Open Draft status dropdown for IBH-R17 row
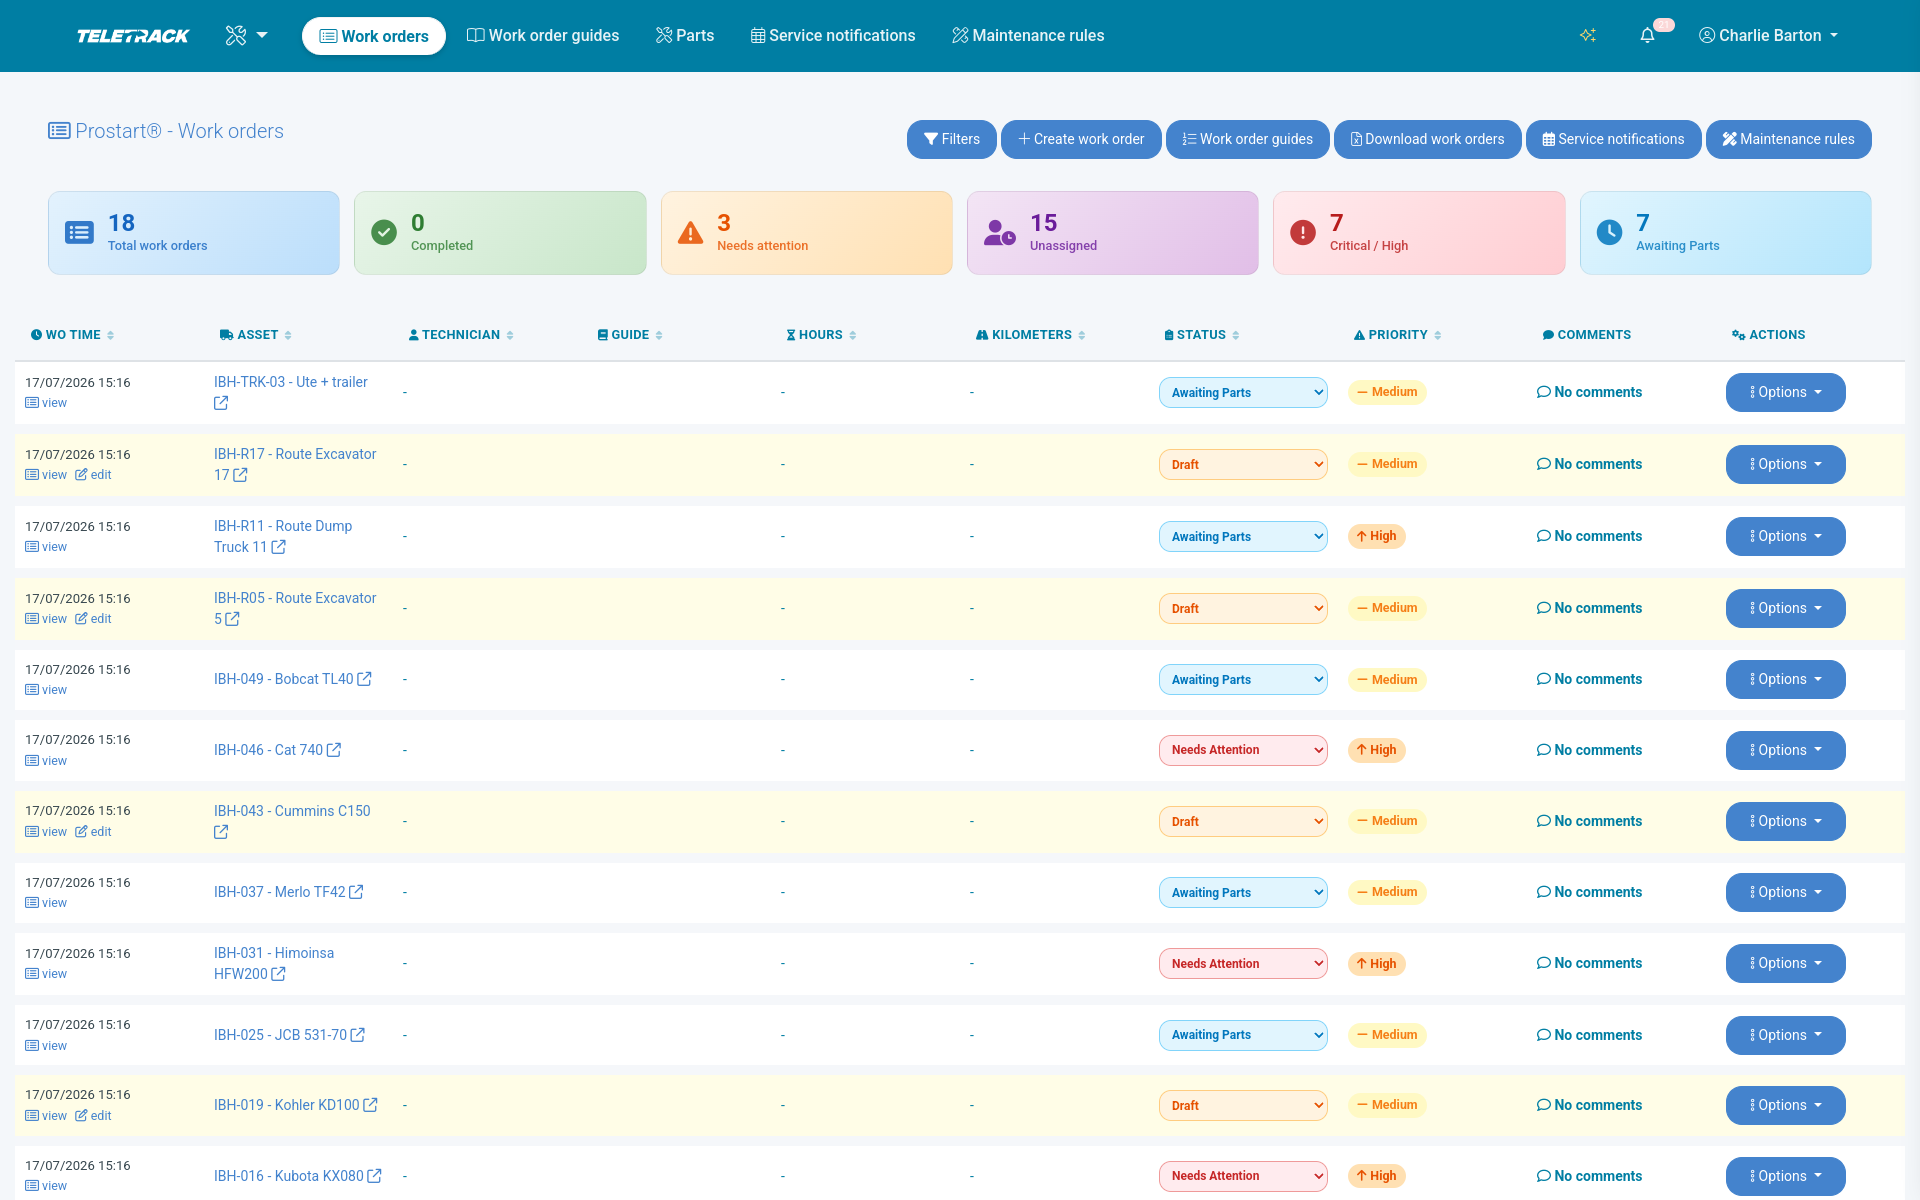 1243,465
